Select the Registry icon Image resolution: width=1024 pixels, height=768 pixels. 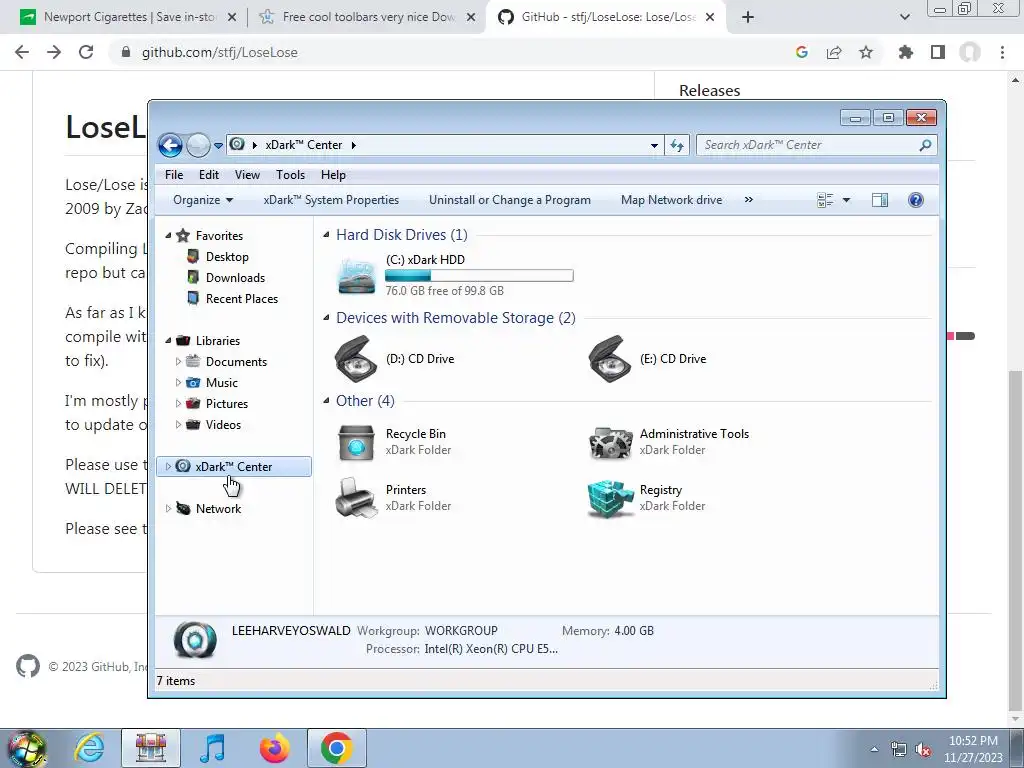610,499
